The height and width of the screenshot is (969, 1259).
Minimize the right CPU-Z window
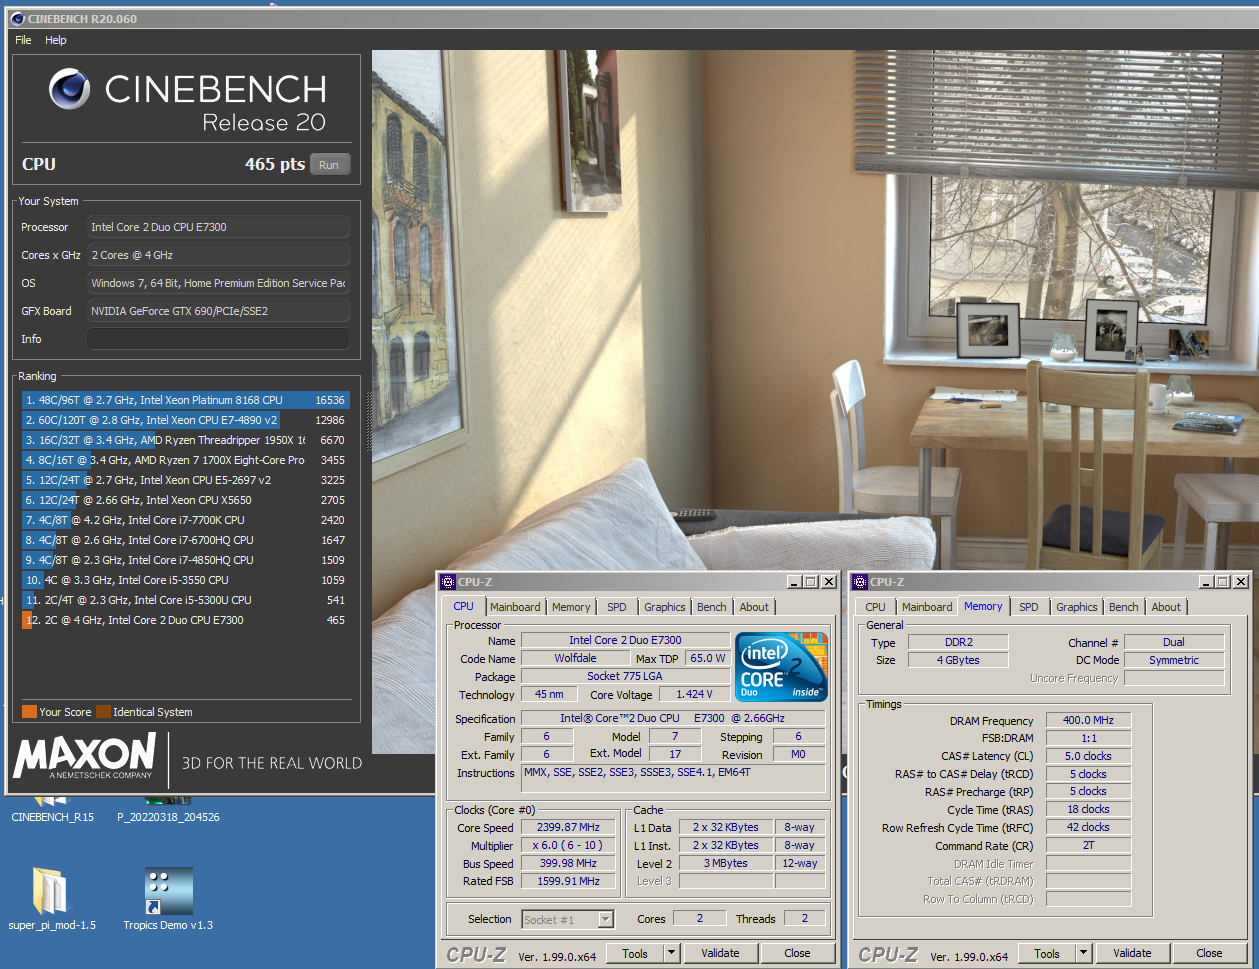[x=1206, y=581]
